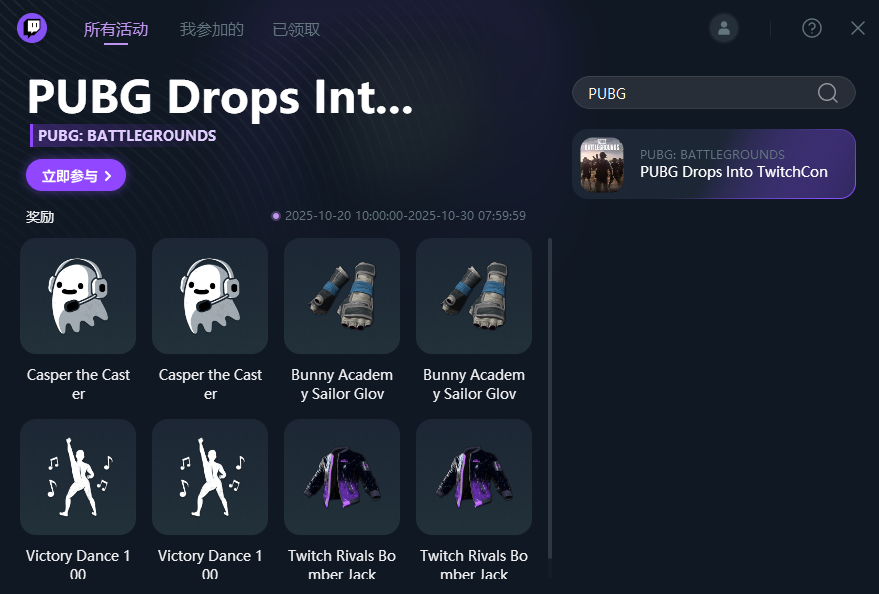Switch to the 已领取 tab
Image resolution: width=879 pixels, height=594 pixels.
296,29
